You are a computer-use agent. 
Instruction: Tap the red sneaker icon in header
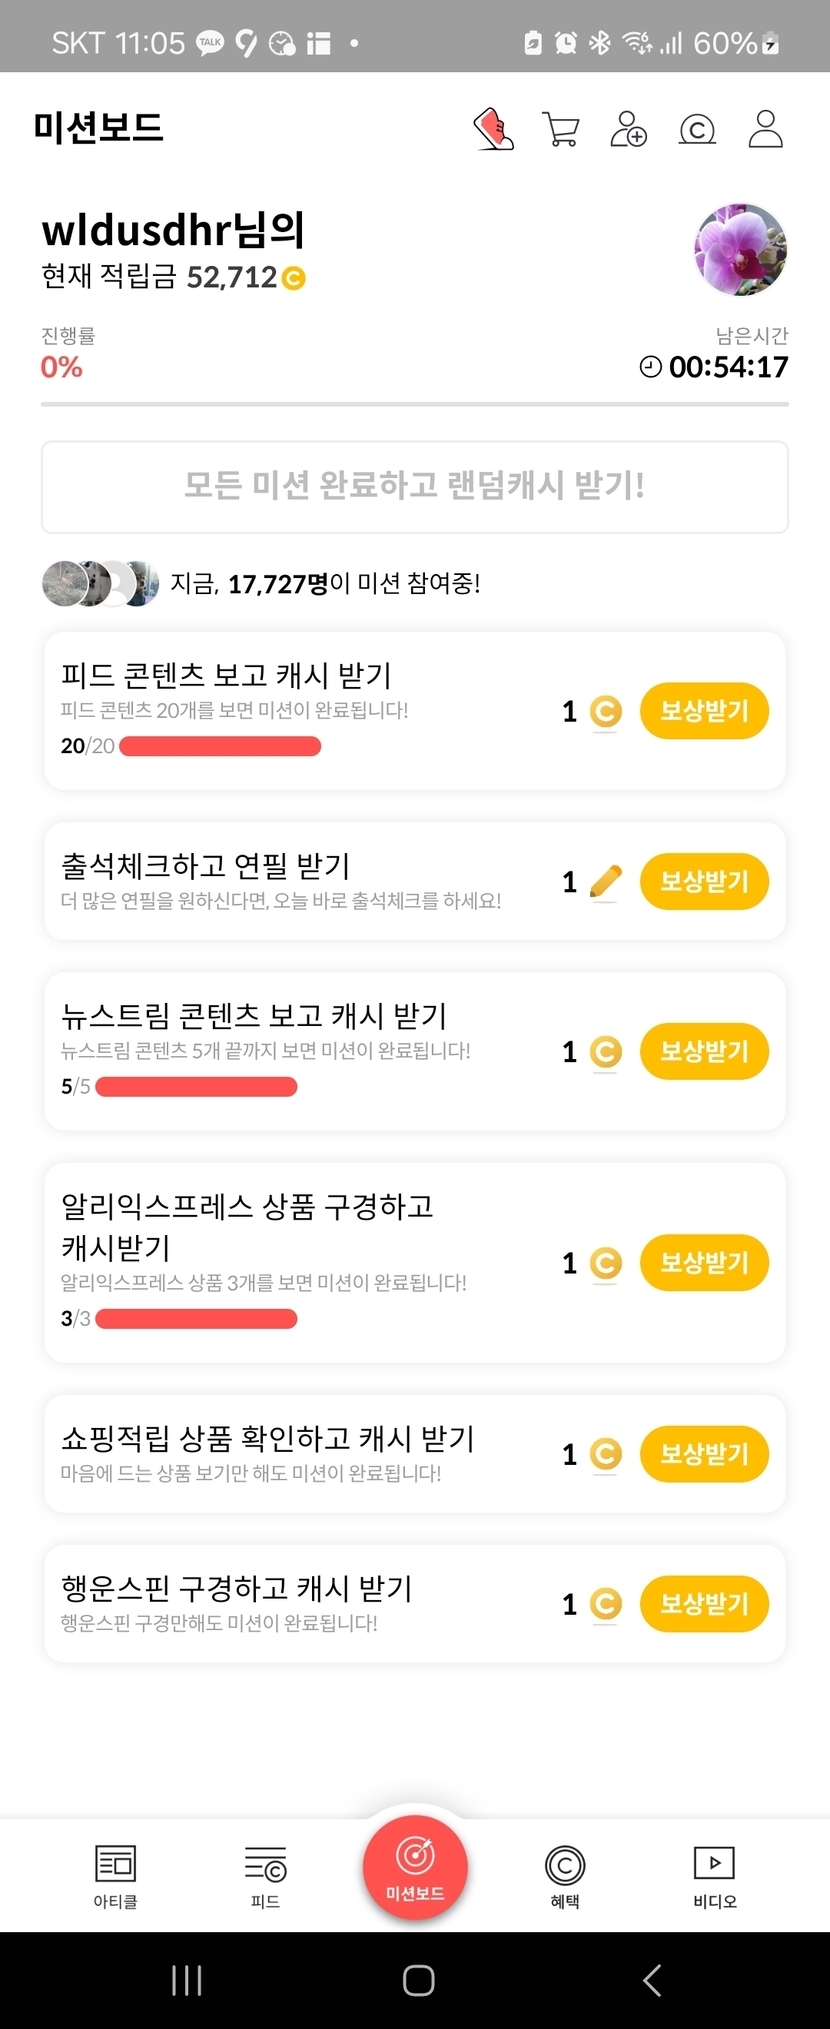tap(493, 129)
